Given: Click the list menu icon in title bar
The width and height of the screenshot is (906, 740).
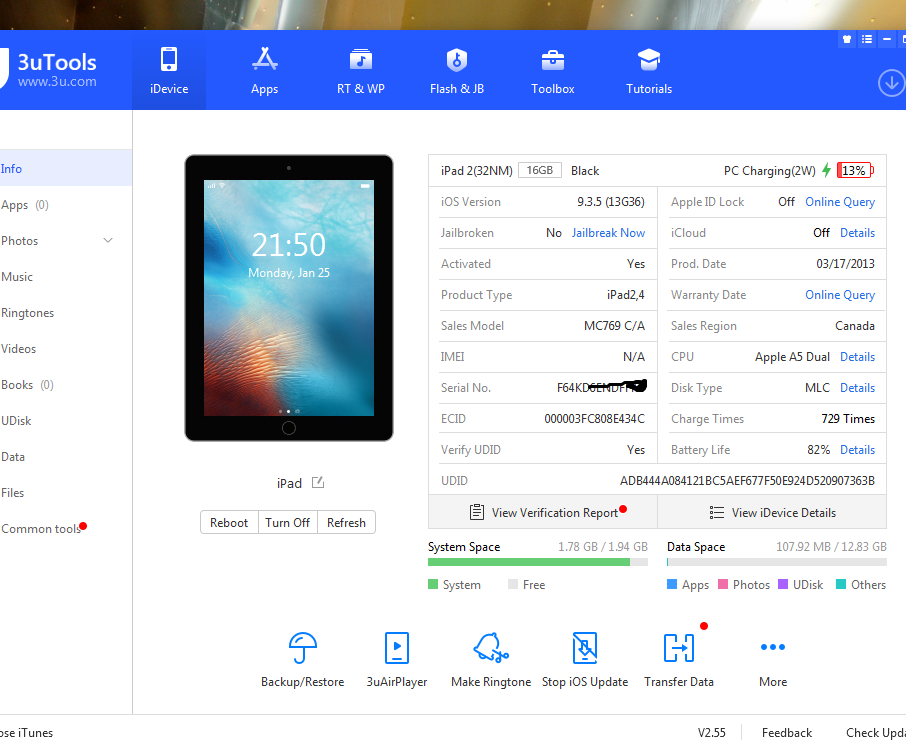Looking at the screenshot, I should click(x=867, y=39).
